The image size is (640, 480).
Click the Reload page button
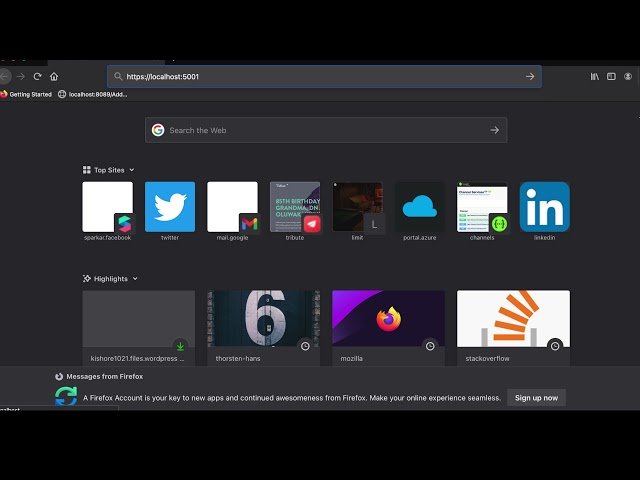click(37, 76)
